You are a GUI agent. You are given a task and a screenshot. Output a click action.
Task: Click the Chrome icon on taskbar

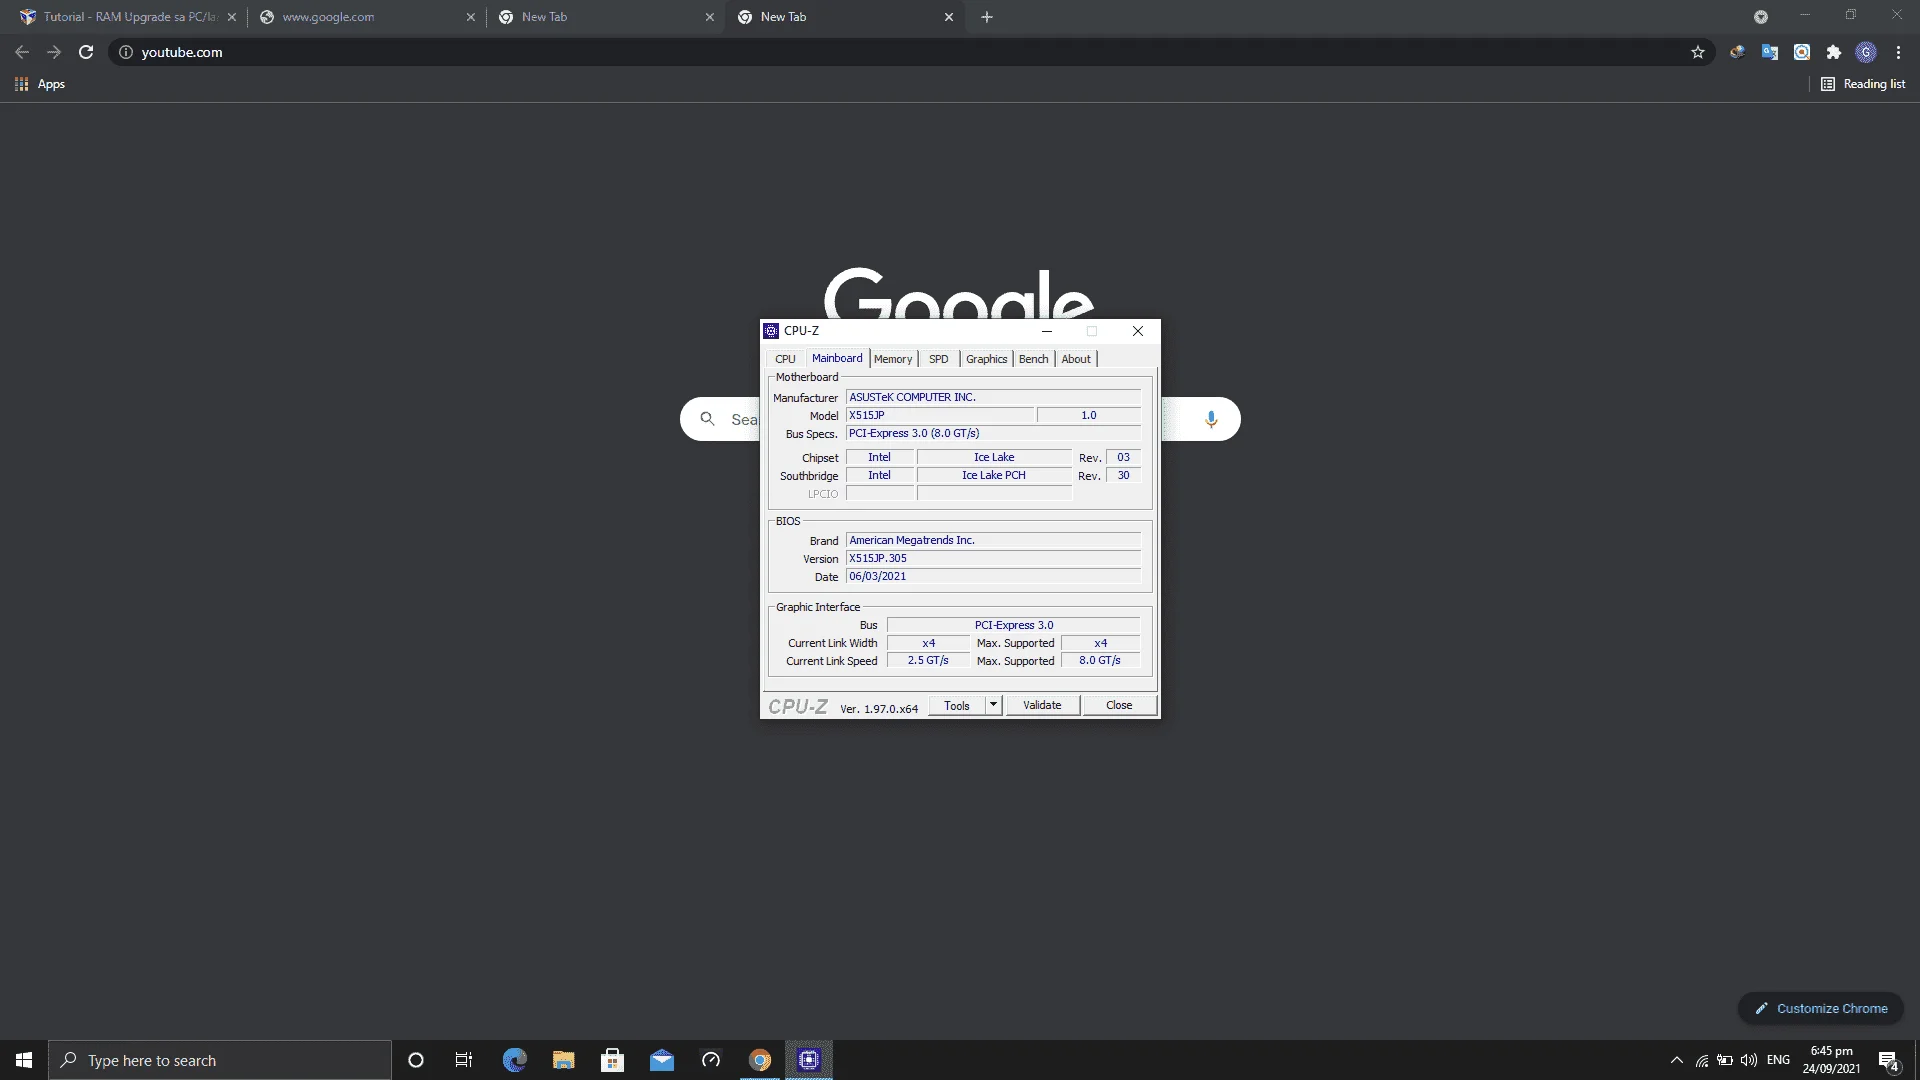(760, 1060)
